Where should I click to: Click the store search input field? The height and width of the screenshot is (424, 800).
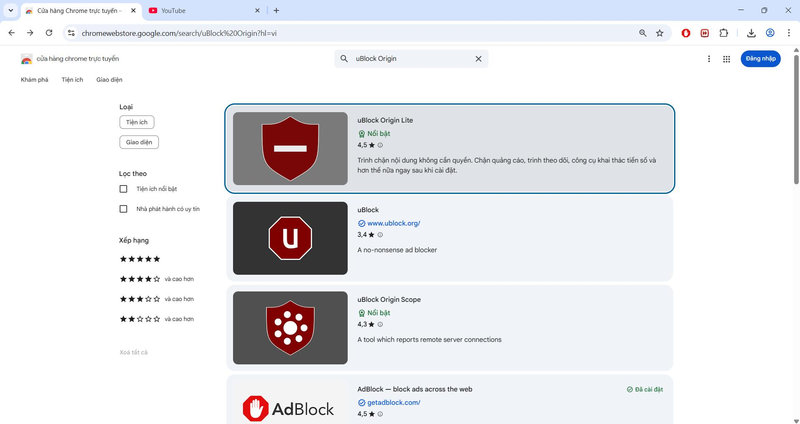pos(411,59)
